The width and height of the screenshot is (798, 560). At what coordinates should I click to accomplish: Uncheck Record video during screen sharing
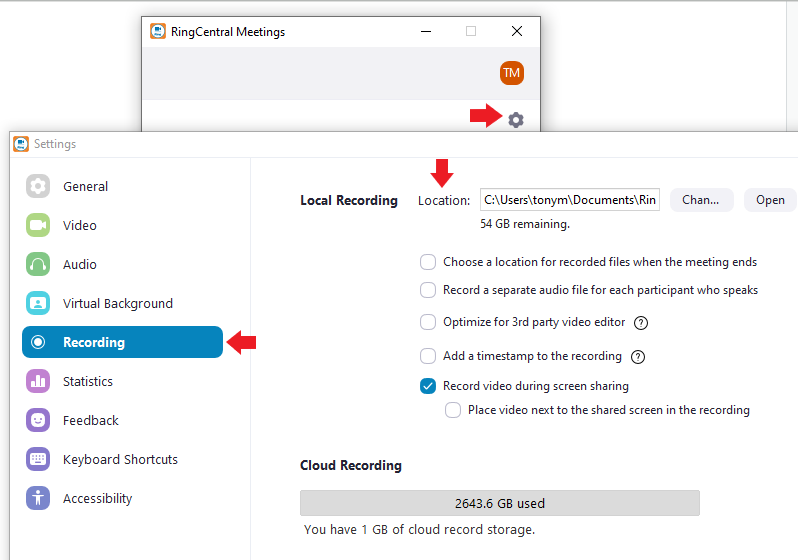(x=428, y=386)
